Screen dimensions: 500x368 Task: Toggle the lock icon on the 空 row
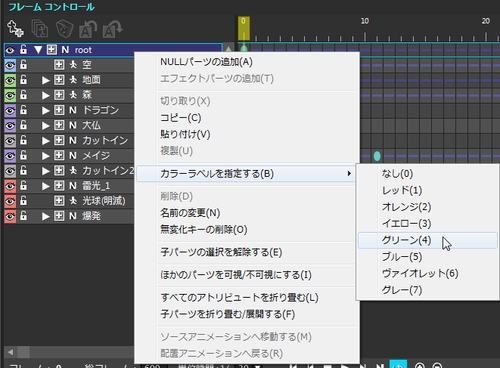23,64
